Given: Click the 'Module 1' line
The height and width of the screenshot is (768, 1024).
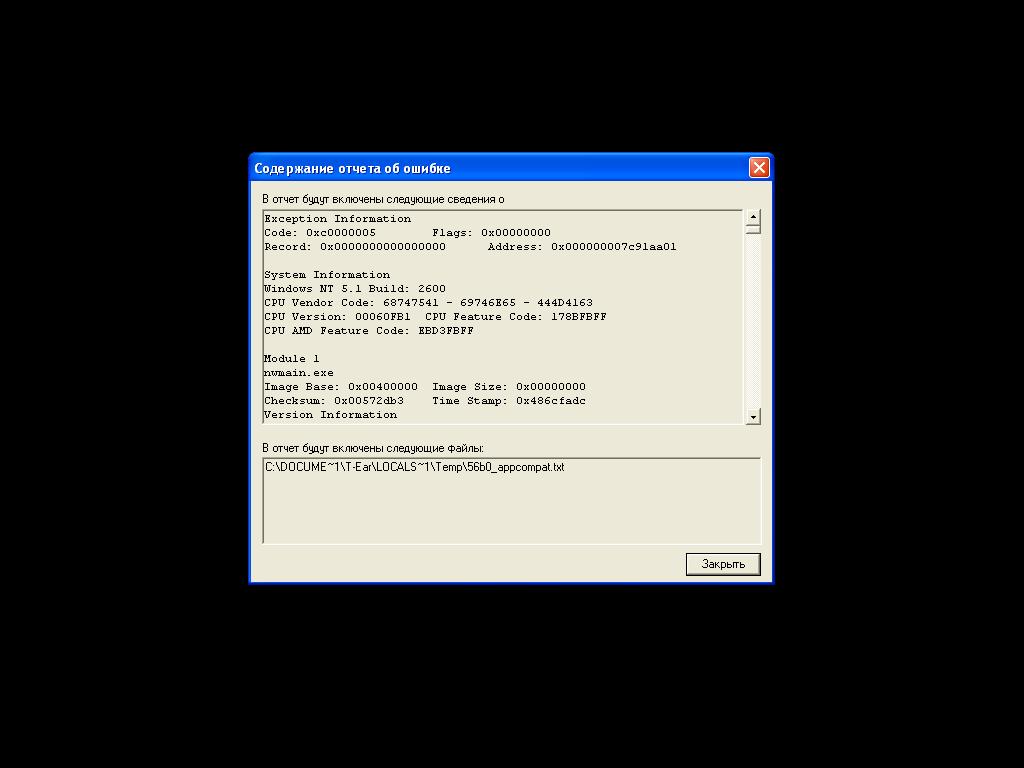Looking at the screenshot, I should (x=292, y=359).
